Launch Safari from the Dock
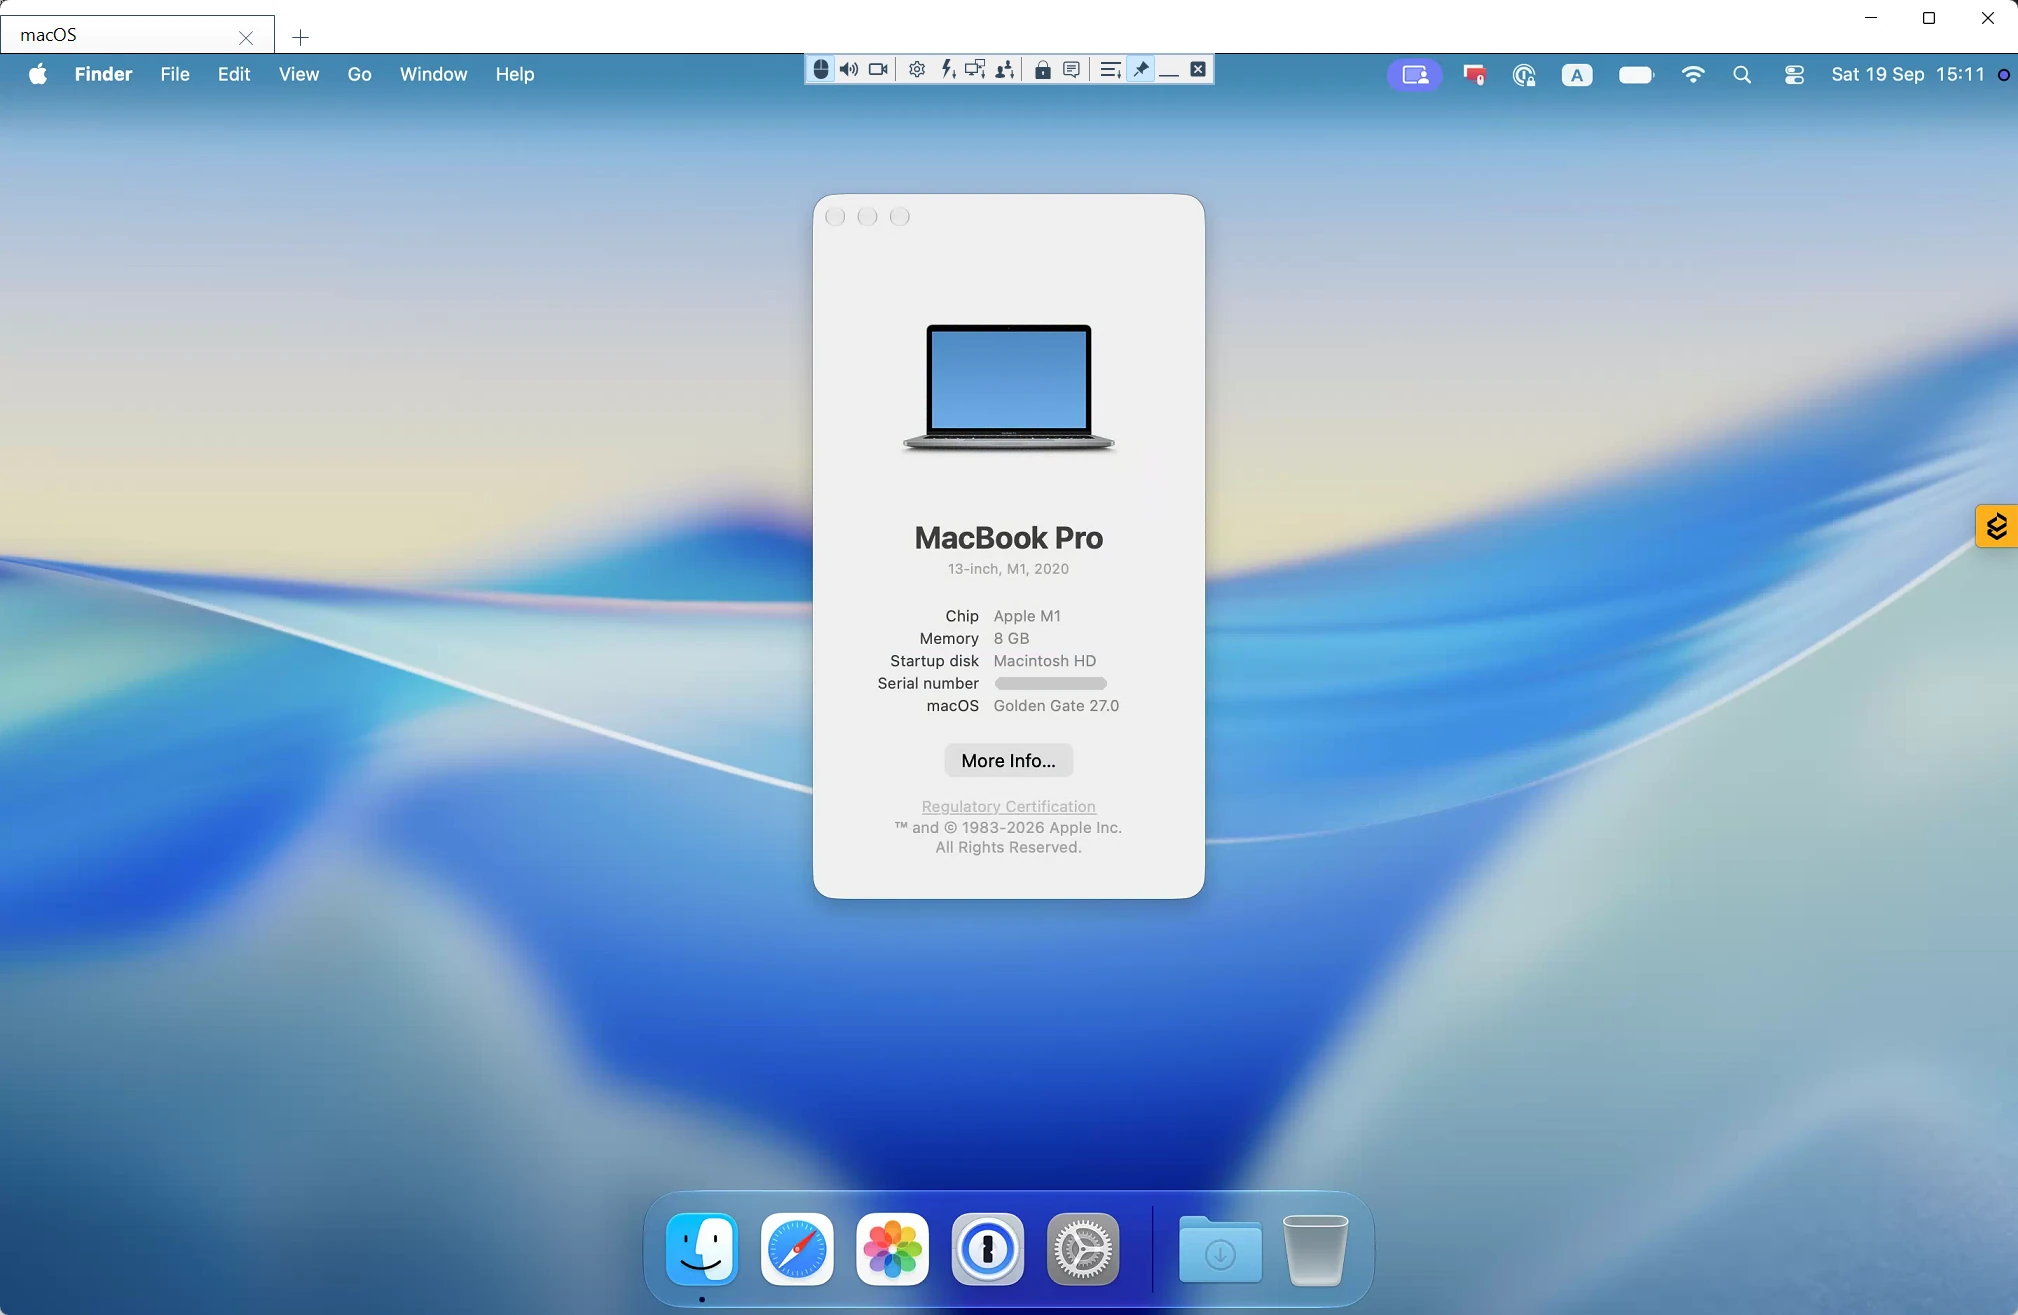 click(x=797, y=1249)
